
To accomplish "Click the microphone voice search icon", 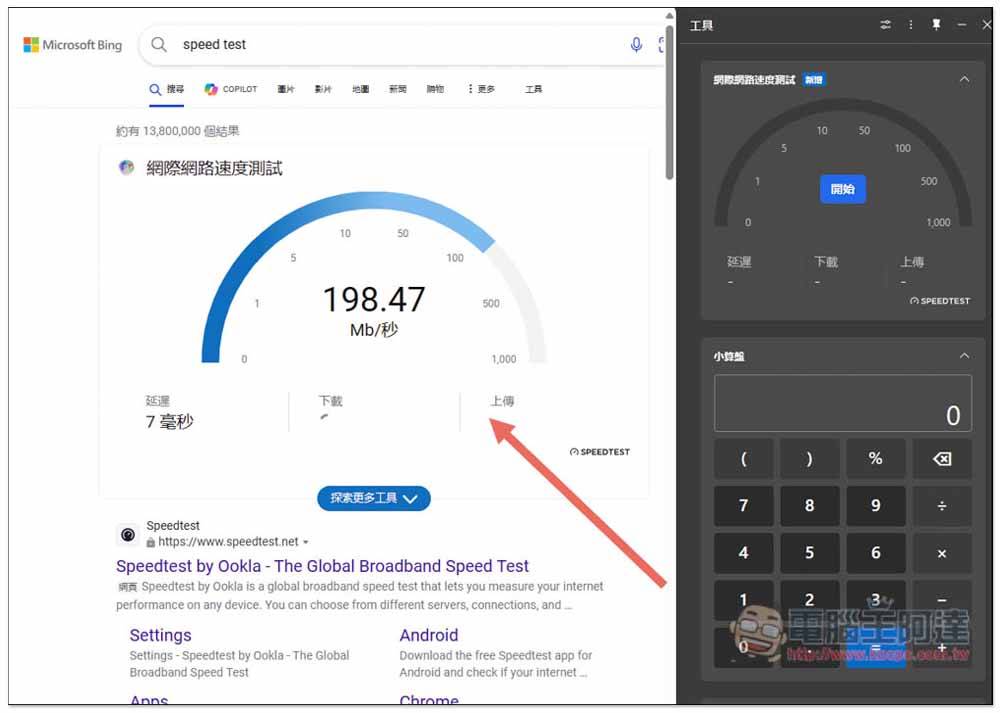I will (636, 45).
